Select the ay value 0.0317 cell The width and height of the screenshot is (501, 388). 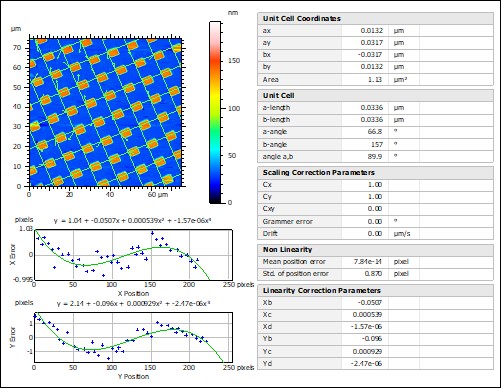click(365, 43)
